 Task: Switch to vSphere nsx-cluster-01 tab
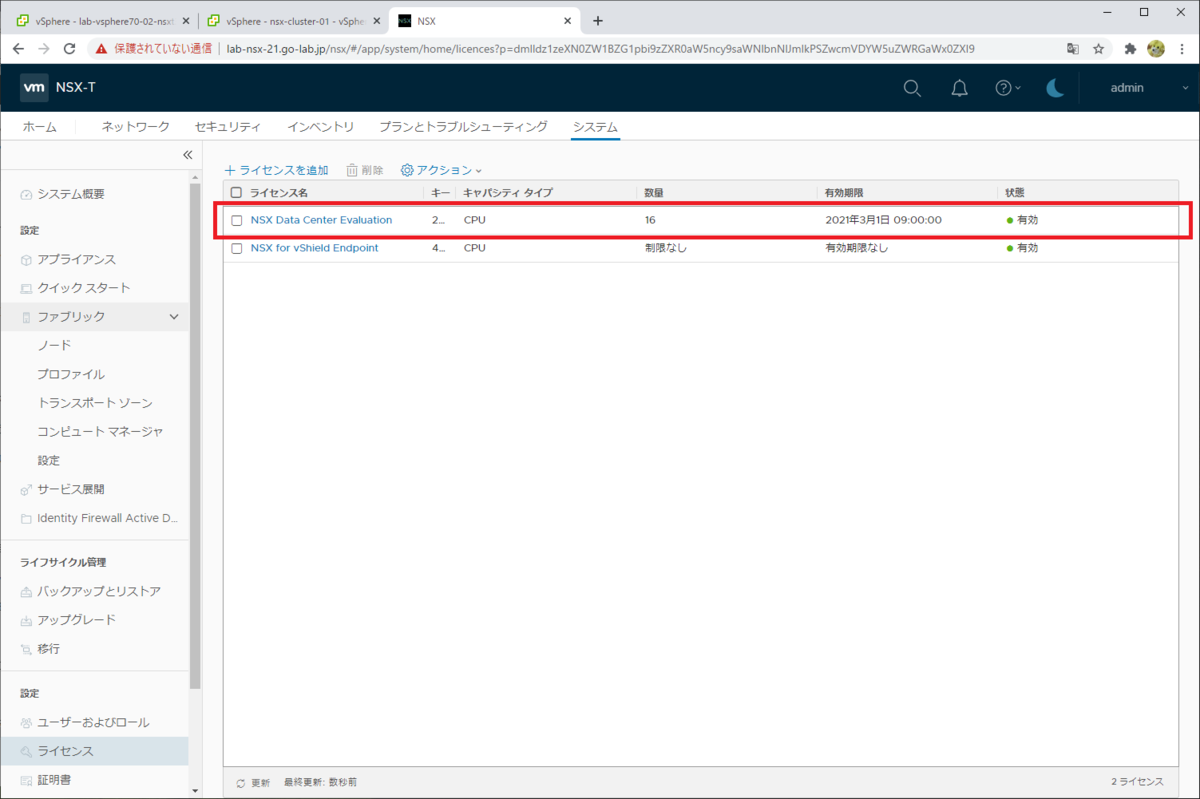[x=293, y=20]
